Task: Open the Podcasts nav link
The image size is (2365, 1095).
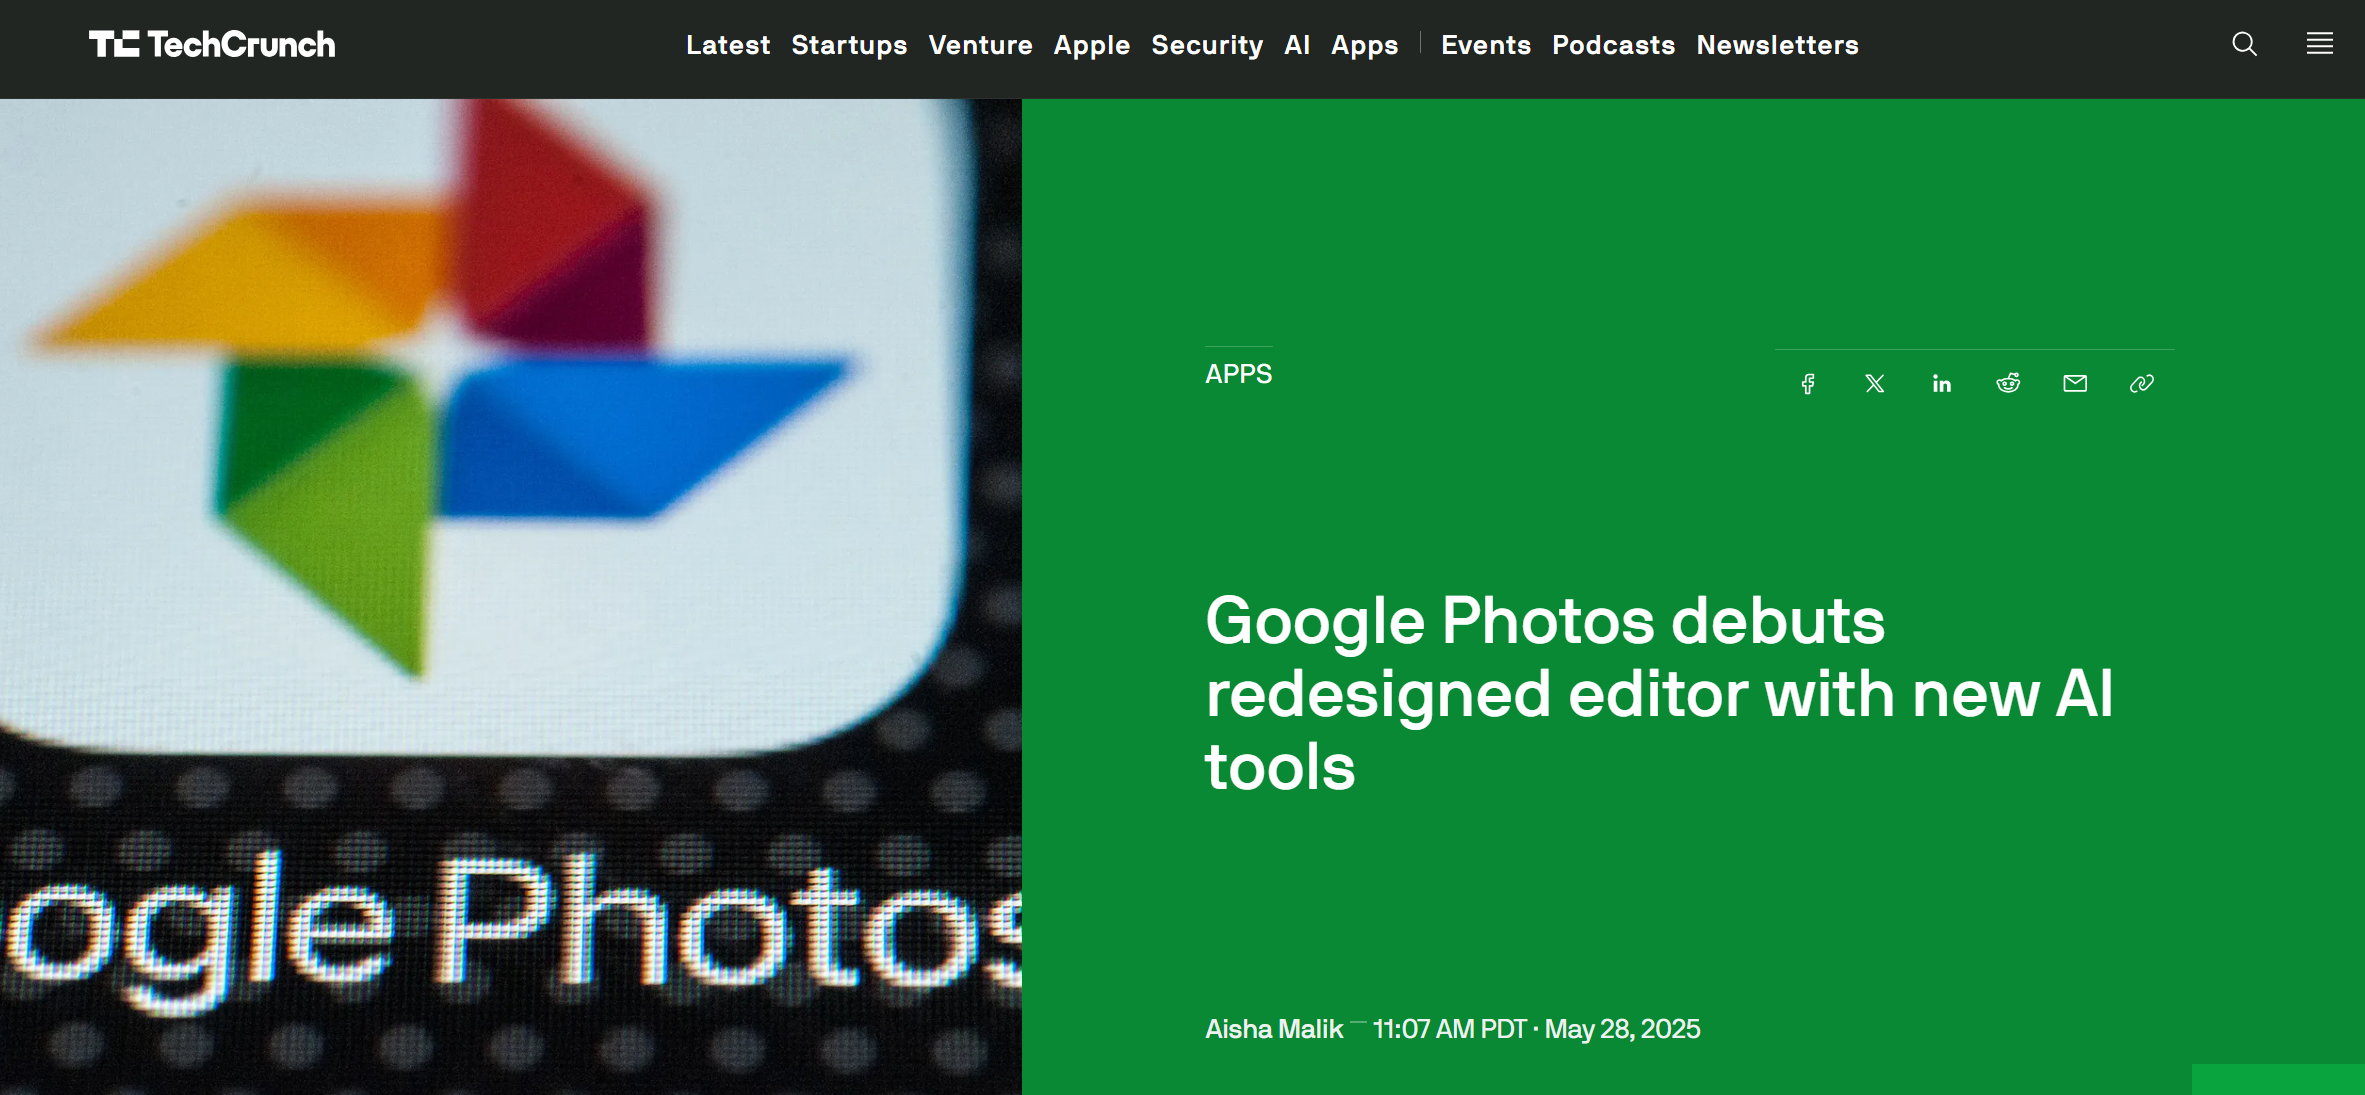Action: [1613, 45]
